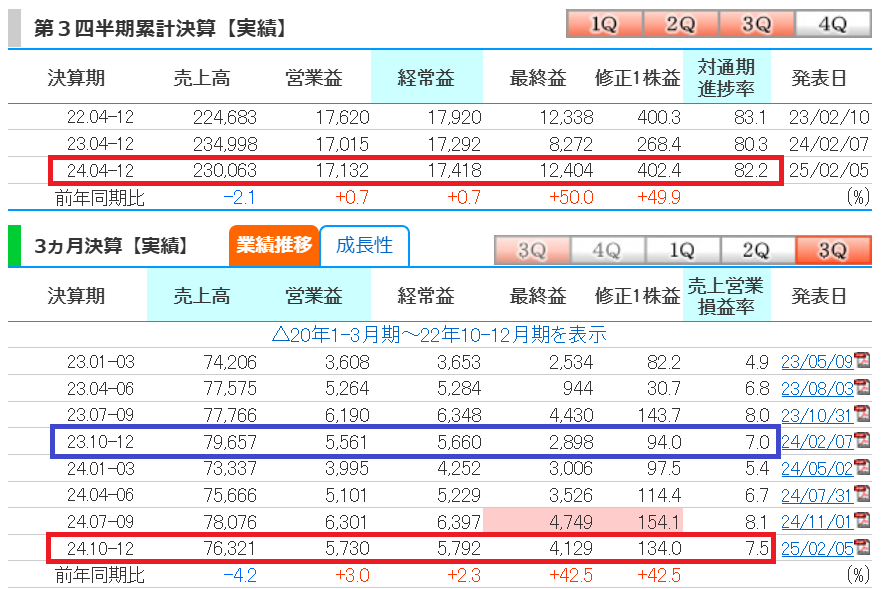Viewport: 881px width, 589px height.
Task: Open 24/05/02 announcement link
Action: pos(817,468)
